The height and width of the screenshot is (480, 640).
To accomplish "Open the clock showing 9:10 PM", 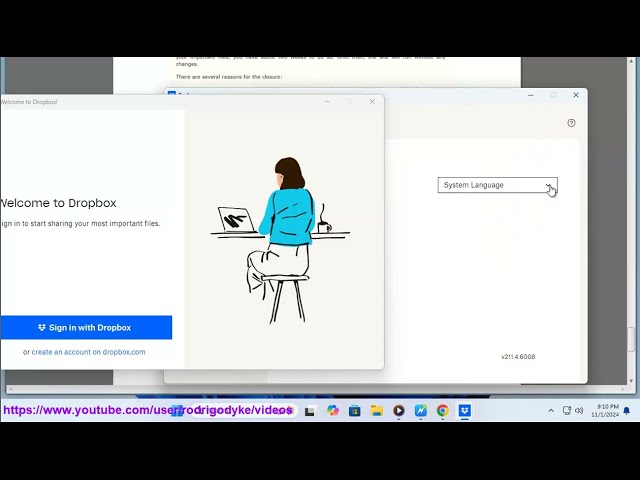I will [605, 411].
